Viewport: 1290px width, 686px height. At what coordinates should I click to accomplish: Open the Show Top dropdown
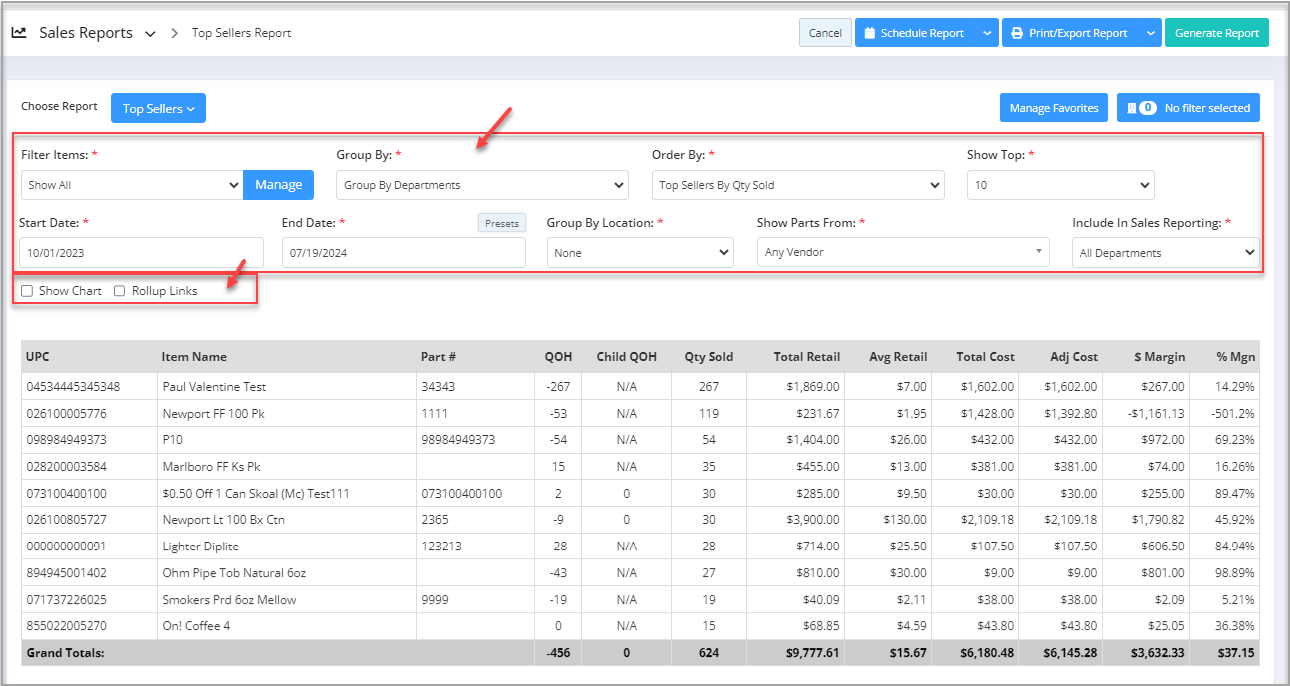(x=1061, y=185)
